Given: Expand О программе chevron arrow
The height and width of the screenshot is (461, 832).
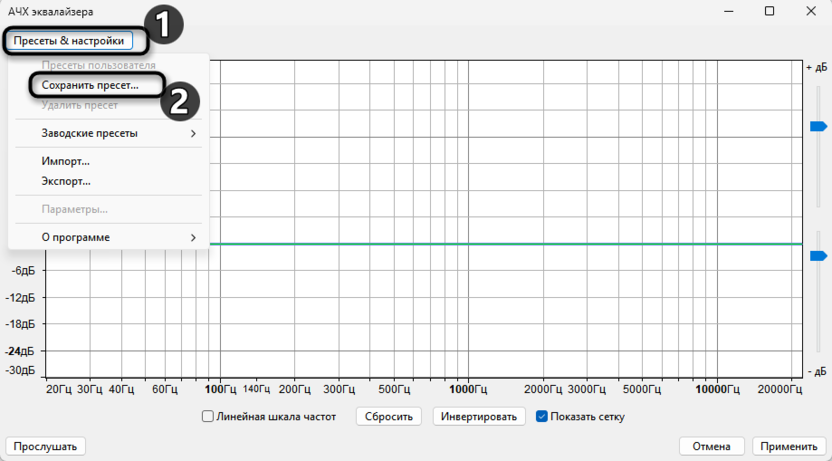Looking at the screenshot, I should (x=193, y=238).
